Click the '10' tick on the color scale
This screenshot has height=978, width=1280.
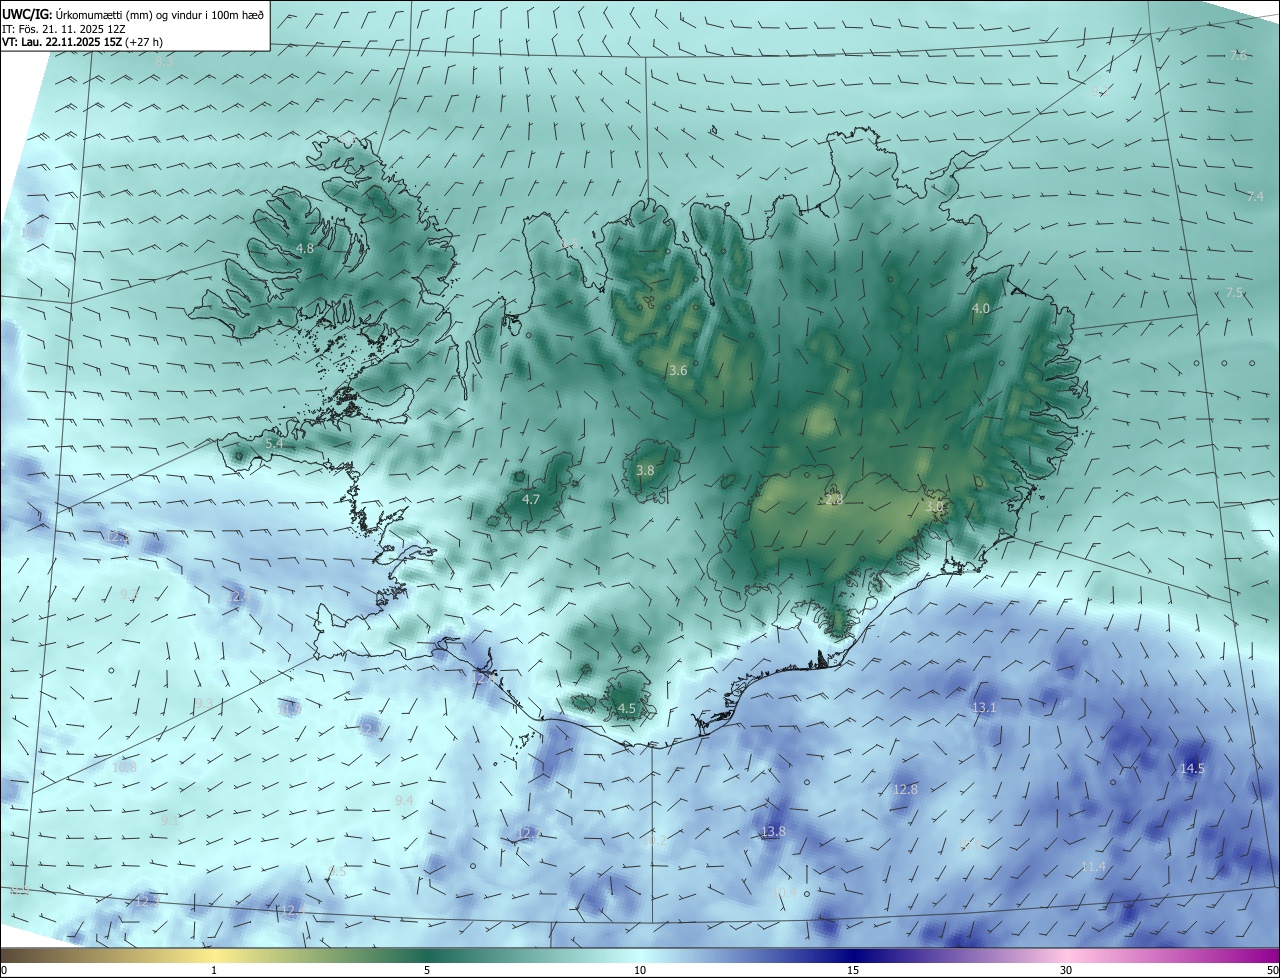click(640, 970)
